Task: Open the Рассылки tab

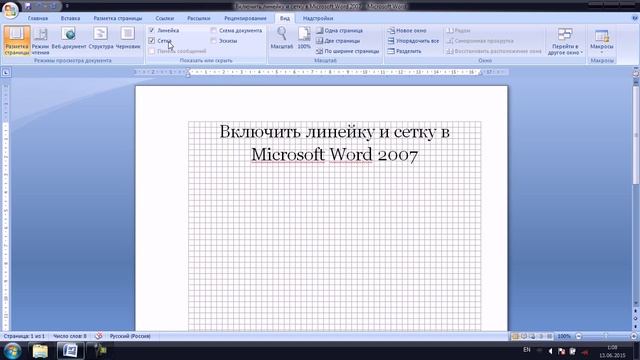Action: (199, 18)
